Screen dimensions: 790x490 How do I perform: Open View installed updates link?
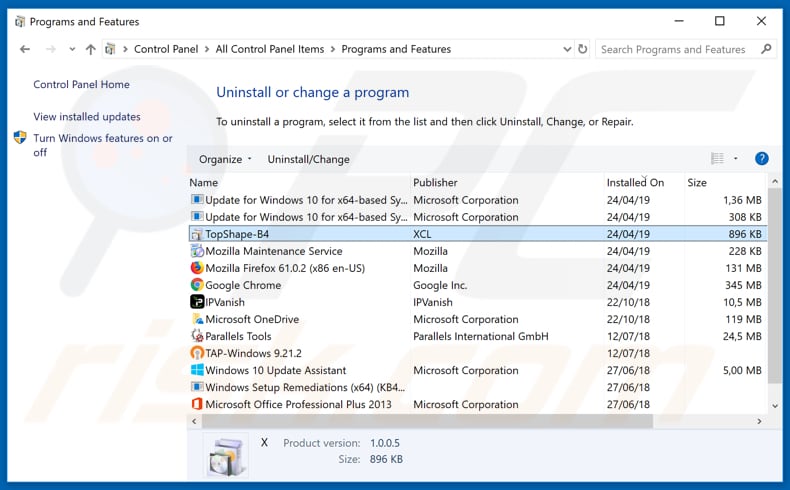coord(87,117)
